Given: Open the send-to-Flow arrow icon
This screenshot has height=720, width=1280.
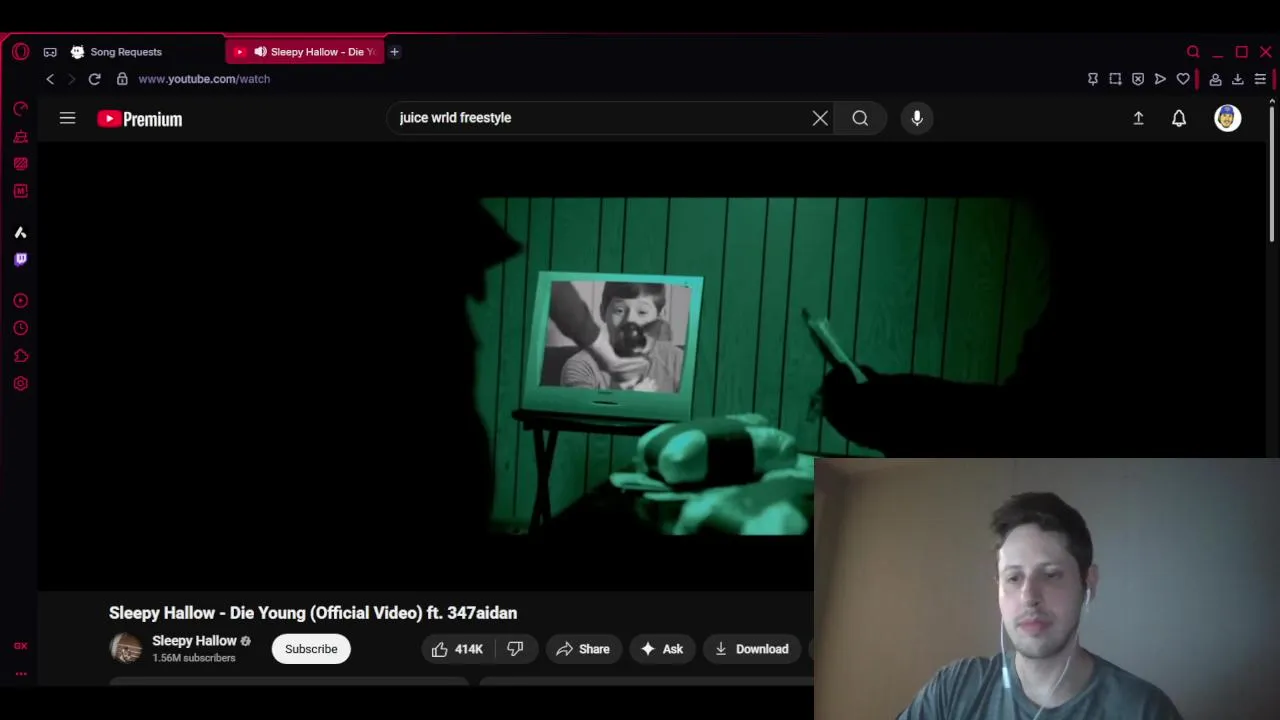Looking at the screenshot, I should click(x=1160, y=79).
